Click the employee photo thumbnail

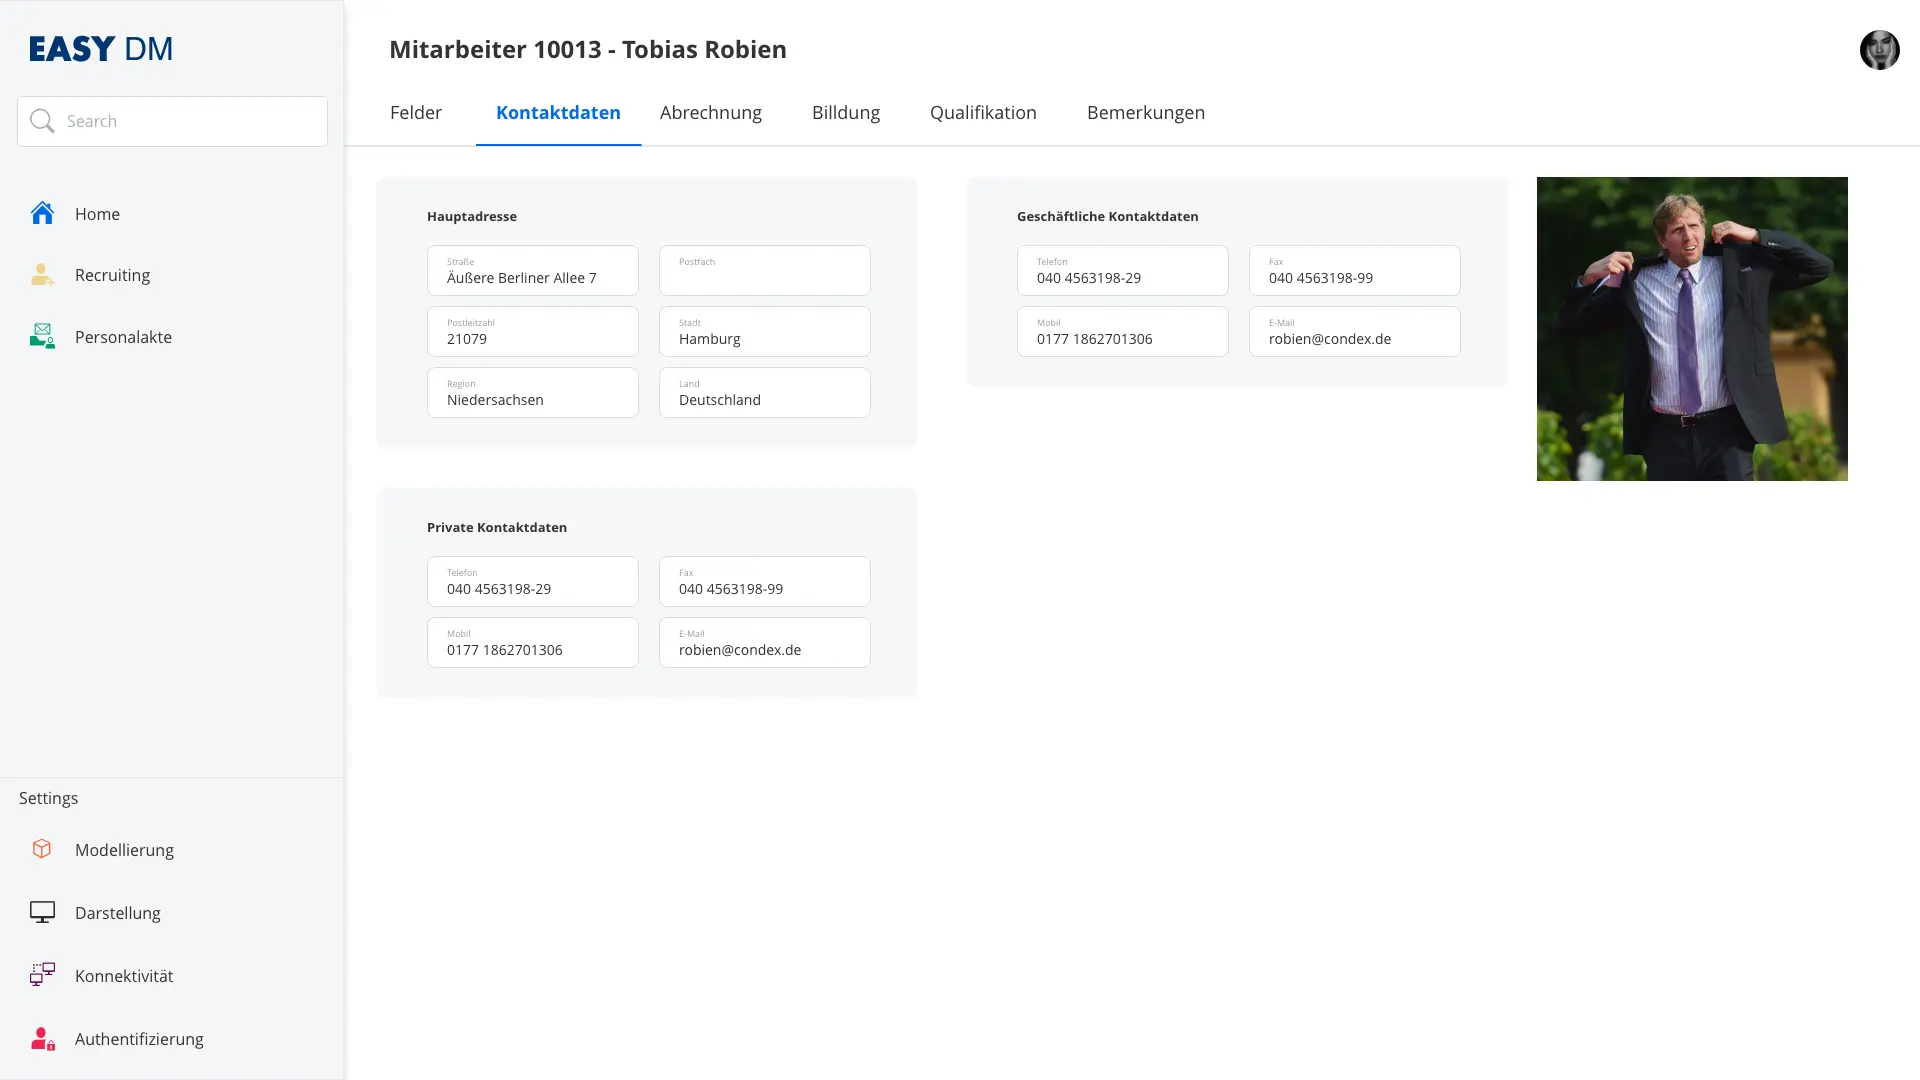coord(1692,329)
